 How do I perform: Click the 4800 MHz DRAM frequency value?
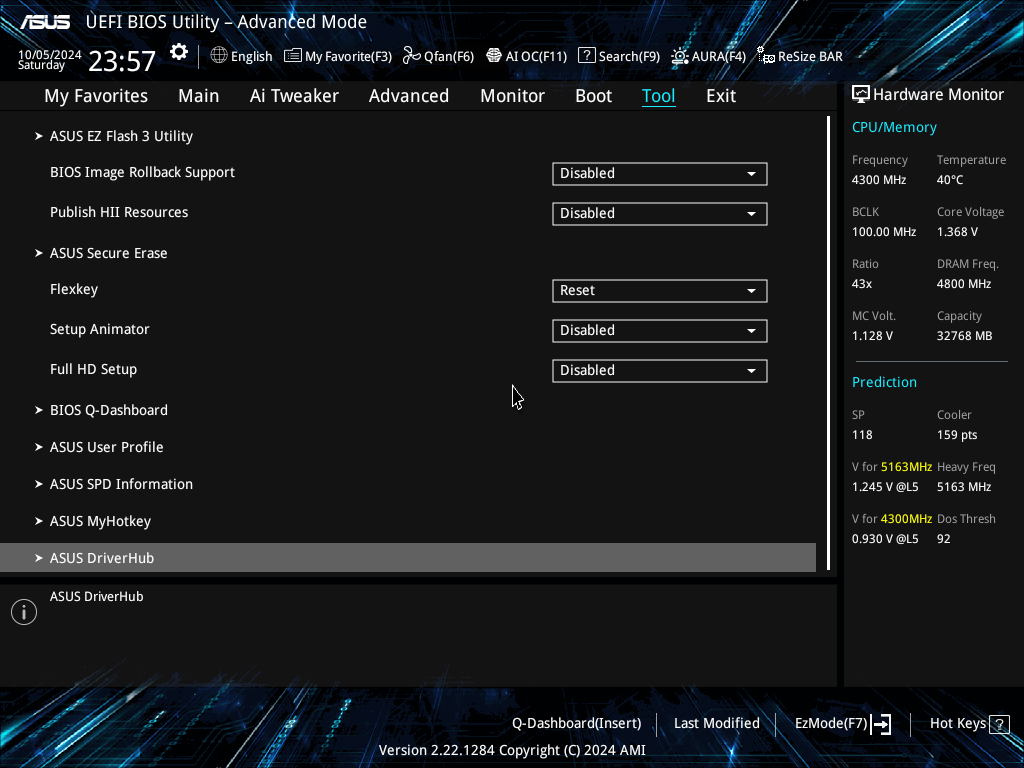pos(964,283)
